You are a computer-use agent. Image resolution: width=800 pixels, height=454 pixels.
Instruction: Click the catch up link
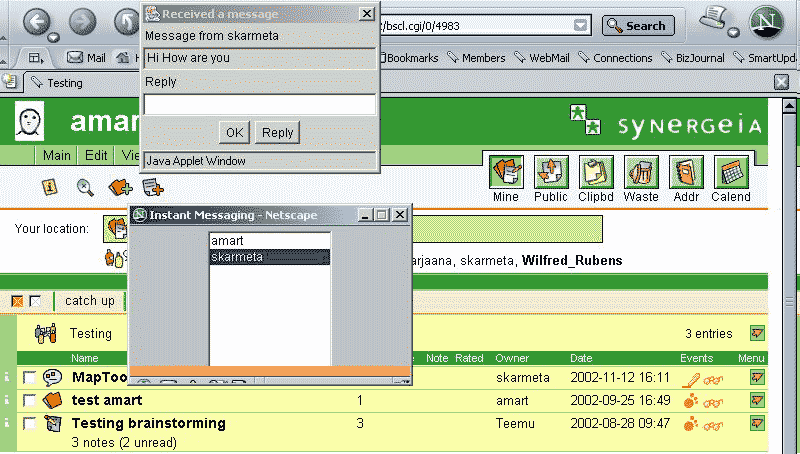(90, 301)
